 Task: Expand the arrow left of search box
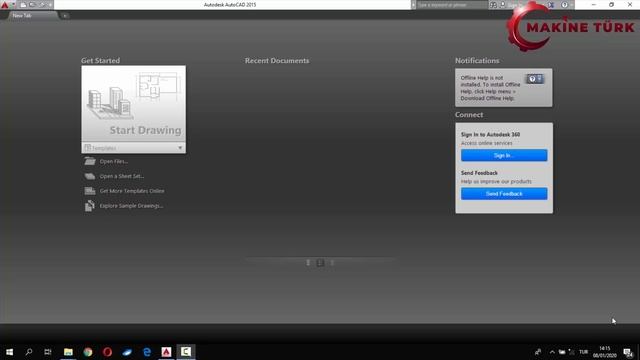coord(413,5)
